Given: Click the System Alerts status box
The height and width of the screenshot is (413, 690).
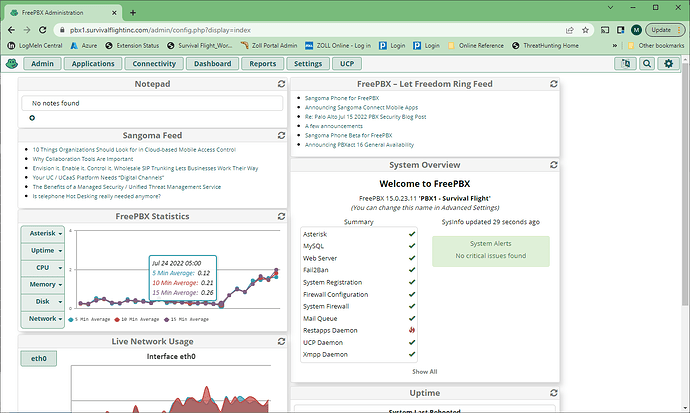Looking at the screenshot, I should (491, 251).
